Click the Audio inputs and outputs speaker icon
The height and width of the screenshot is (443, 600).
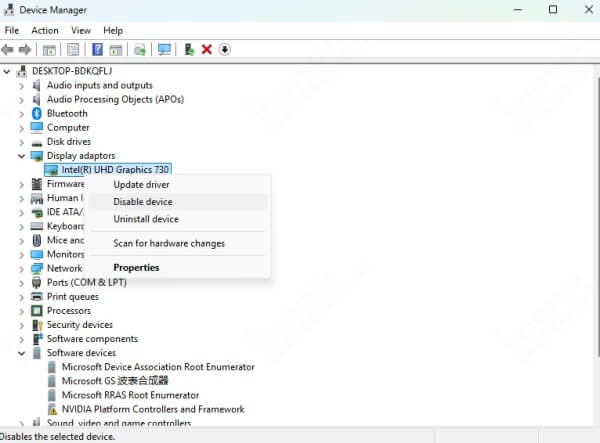click(36, 85)
